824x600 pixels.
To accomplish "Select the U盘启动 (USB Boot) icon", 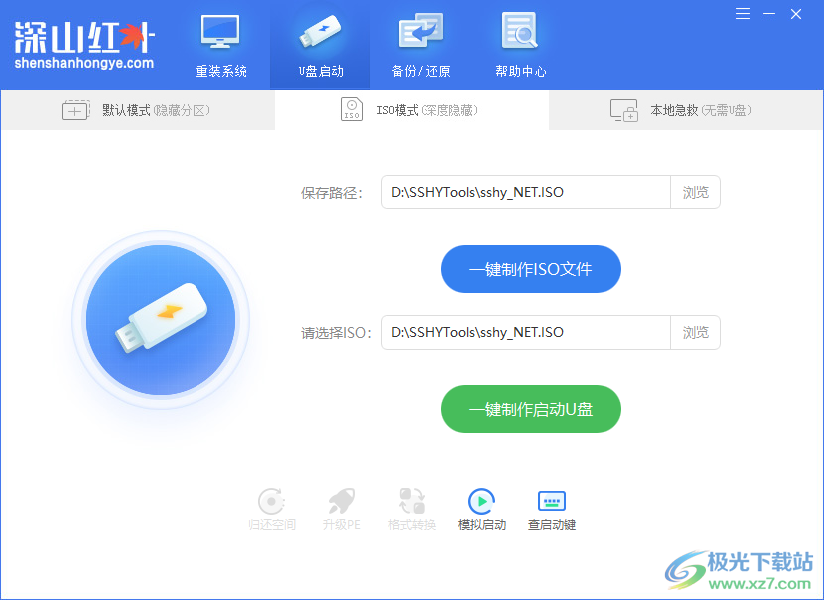I will click(319, 44).
